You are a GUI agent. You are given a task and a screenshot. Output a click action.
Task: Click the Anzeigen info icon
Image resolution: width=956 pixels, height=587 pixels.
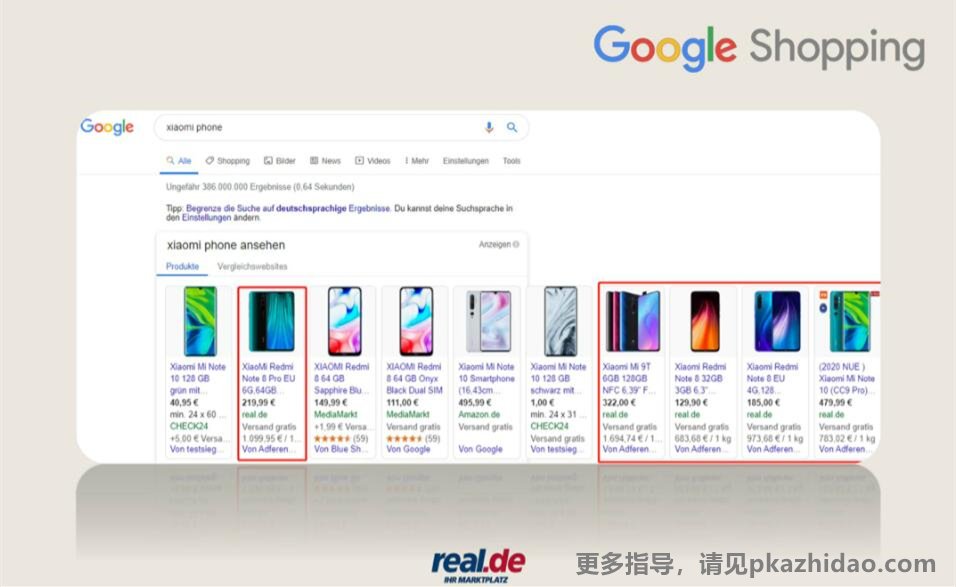pos(516,244)
